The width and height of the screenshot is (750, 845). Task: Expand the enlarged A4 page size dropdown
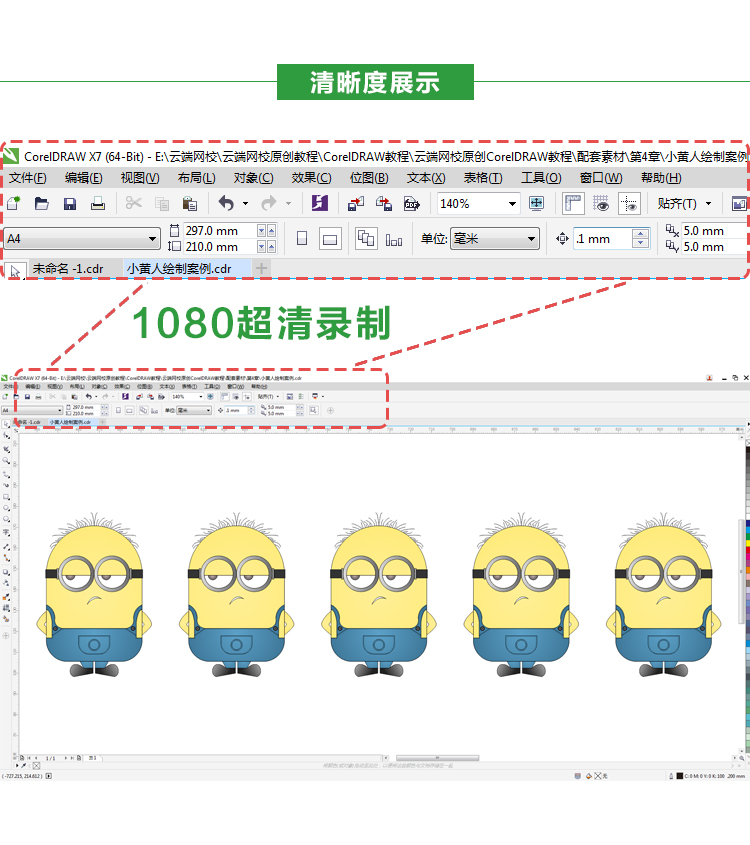point(153,239)
